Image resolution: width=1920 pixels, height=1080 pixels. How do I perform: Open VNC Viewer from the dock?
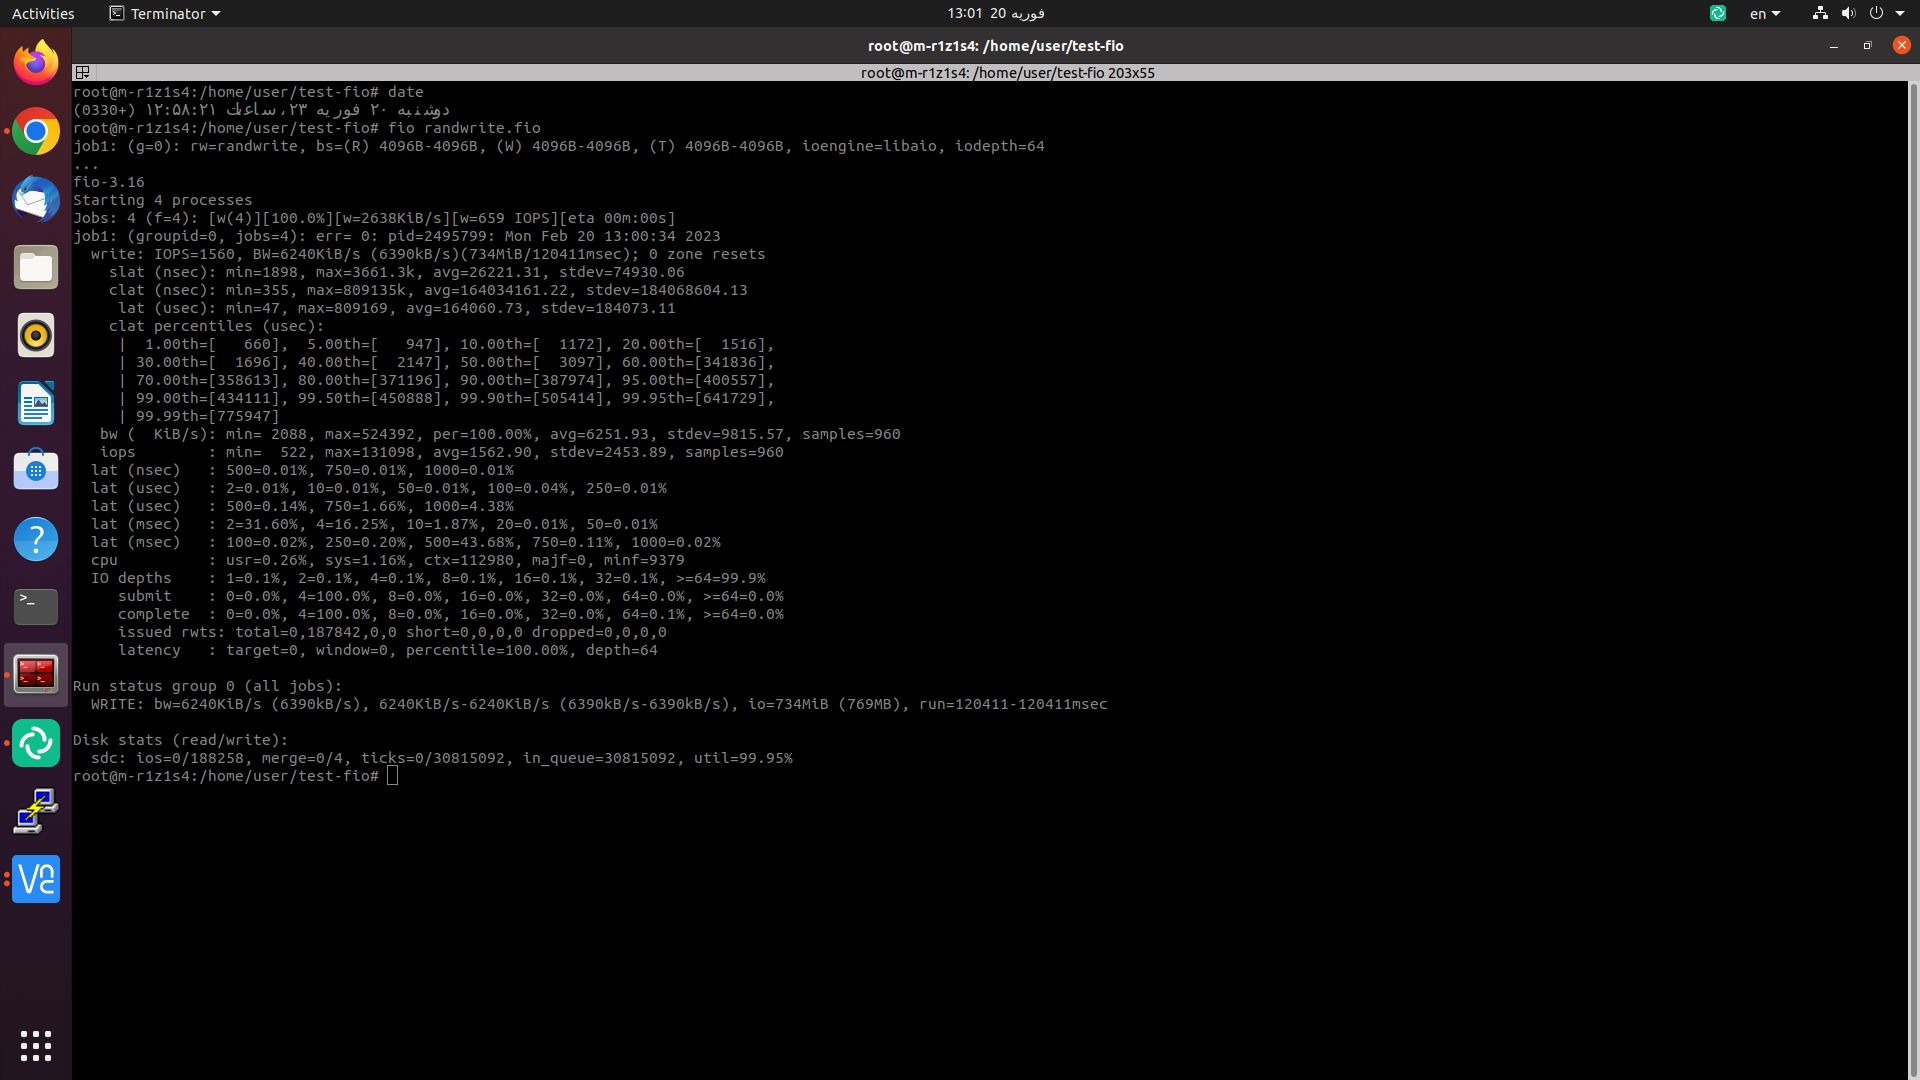pos(36,879)
